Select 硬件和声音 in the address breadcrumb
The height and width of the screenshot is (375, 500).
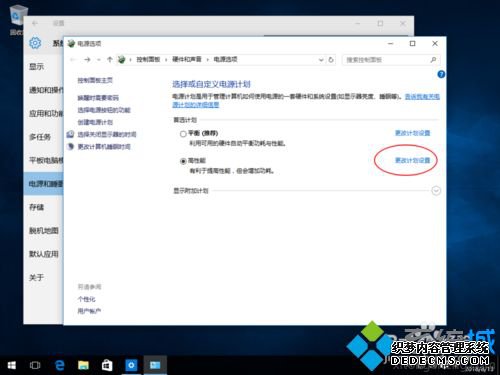[187, 59]
